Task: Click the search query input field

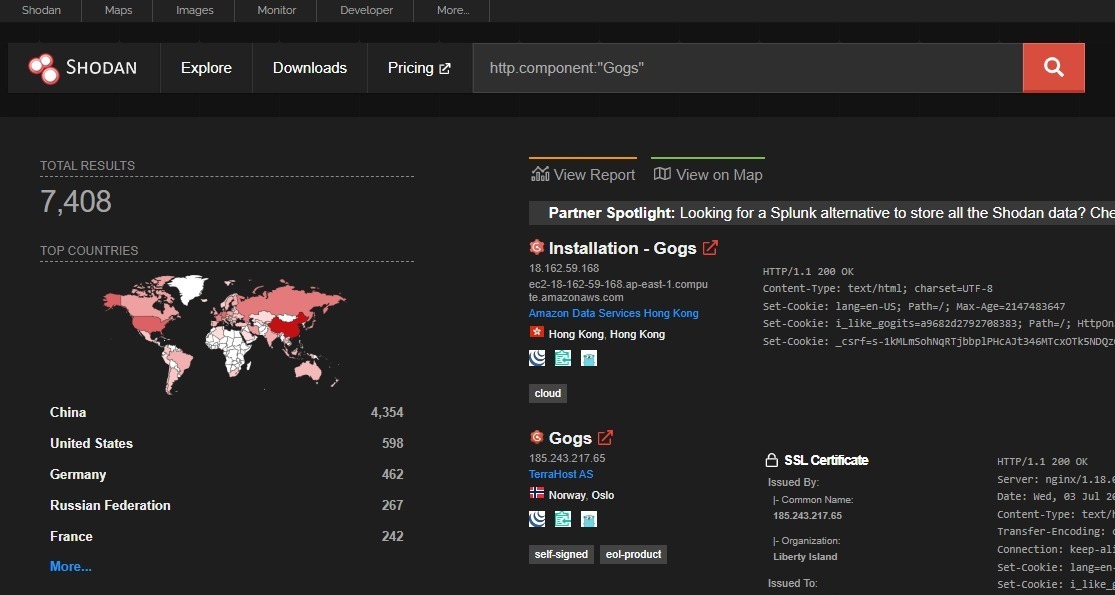Action: (747, 68)
